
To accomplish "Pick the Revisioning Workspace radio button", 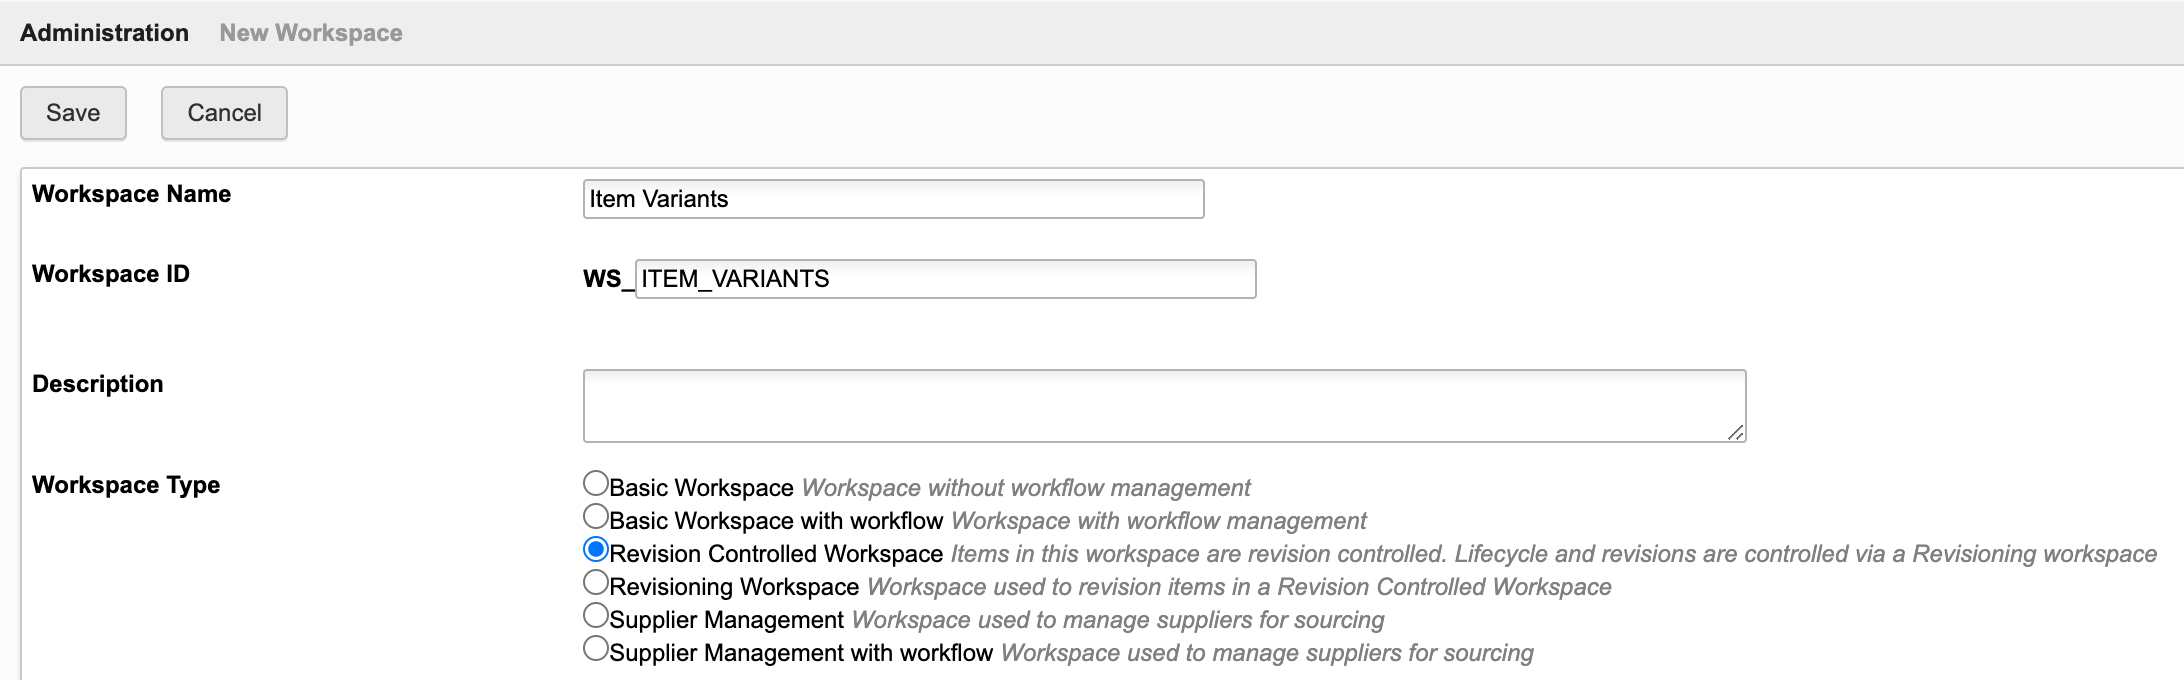I will tap(596, 583).
